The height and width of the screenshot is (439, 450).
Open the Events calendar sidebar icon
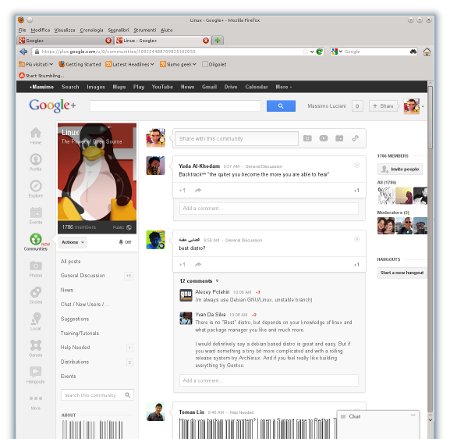[35, 212]
